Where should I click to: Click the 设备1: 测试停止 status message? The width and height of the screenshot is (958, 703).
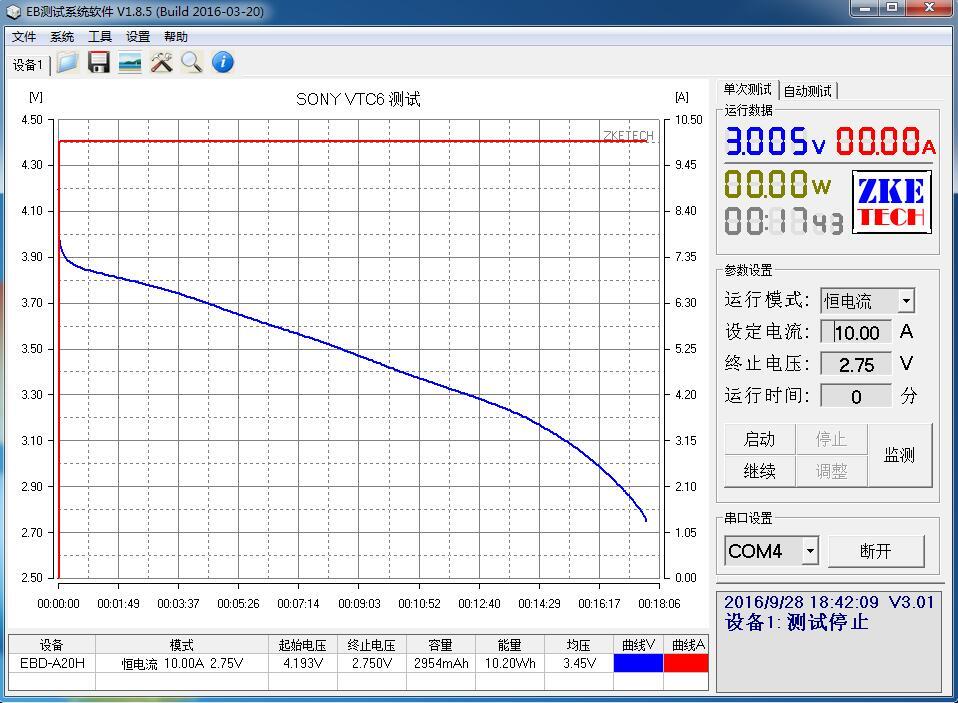(x=796, y=622)
